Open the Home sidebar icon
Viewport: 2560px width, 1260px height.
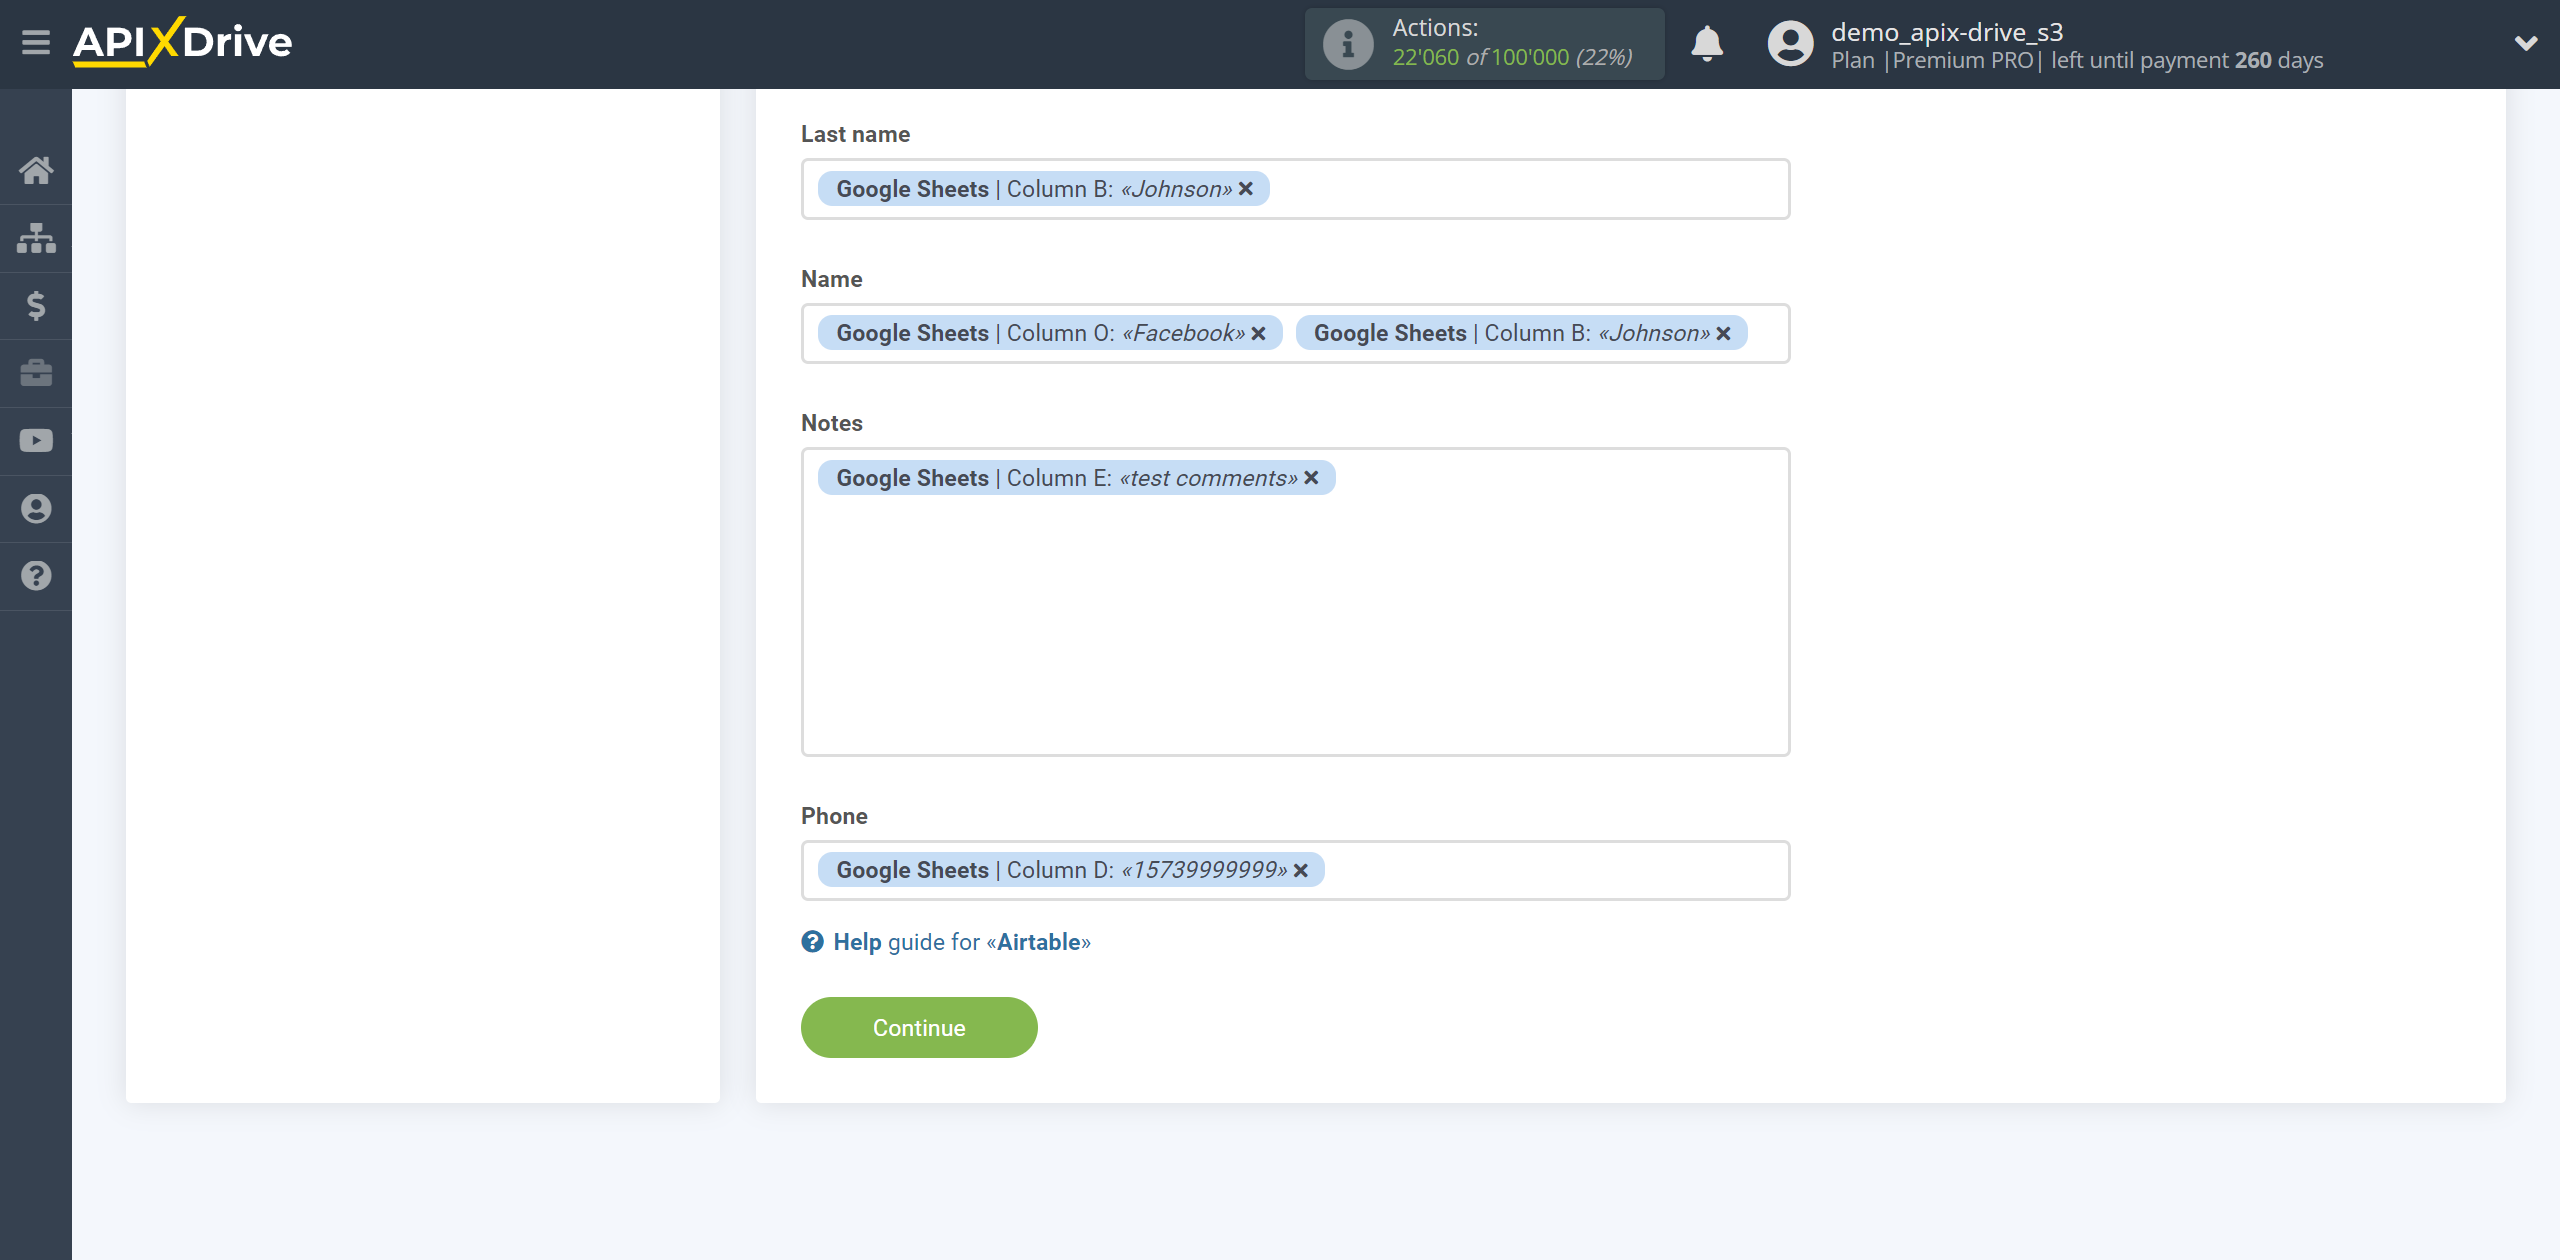point(36,170)
